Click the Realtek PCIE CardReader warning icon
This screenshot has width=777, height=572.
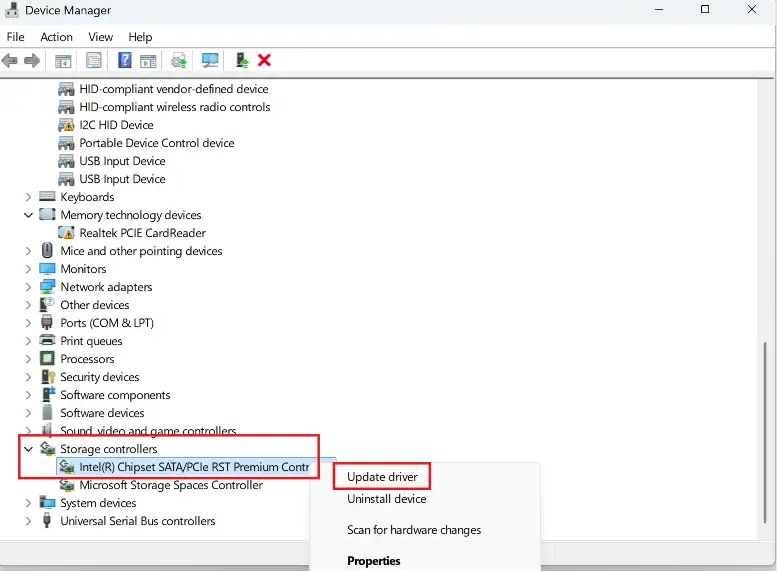pos(66,232)
